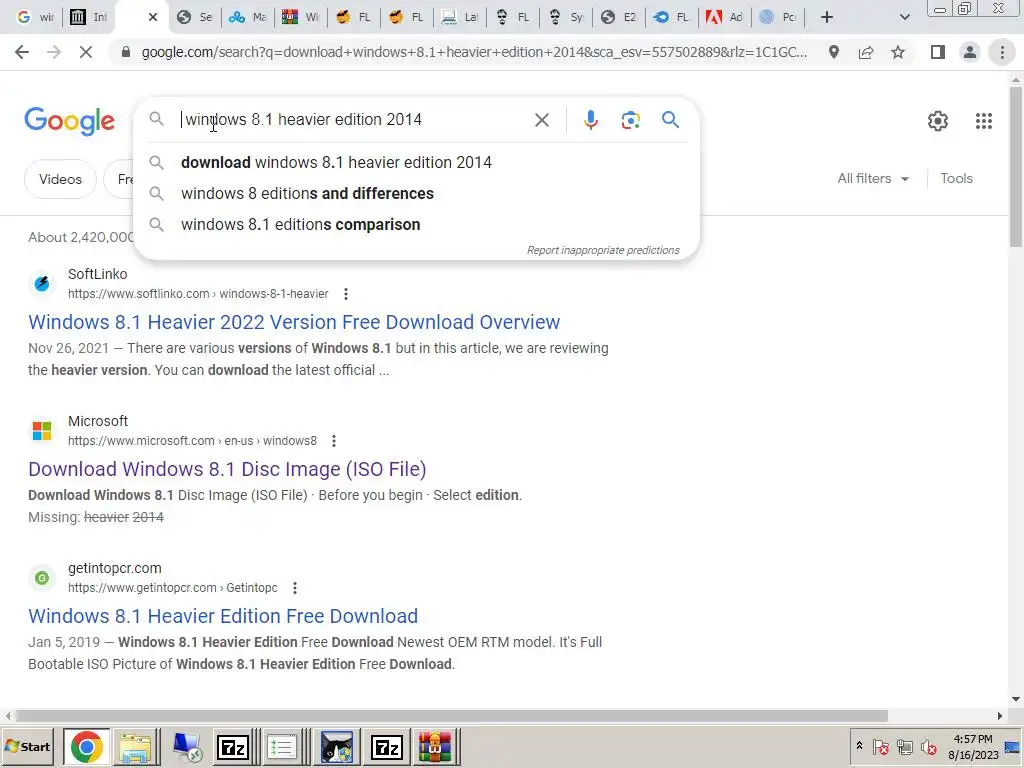
Task: Open the Chrome profile menu
Action: (x=970, y=52)
